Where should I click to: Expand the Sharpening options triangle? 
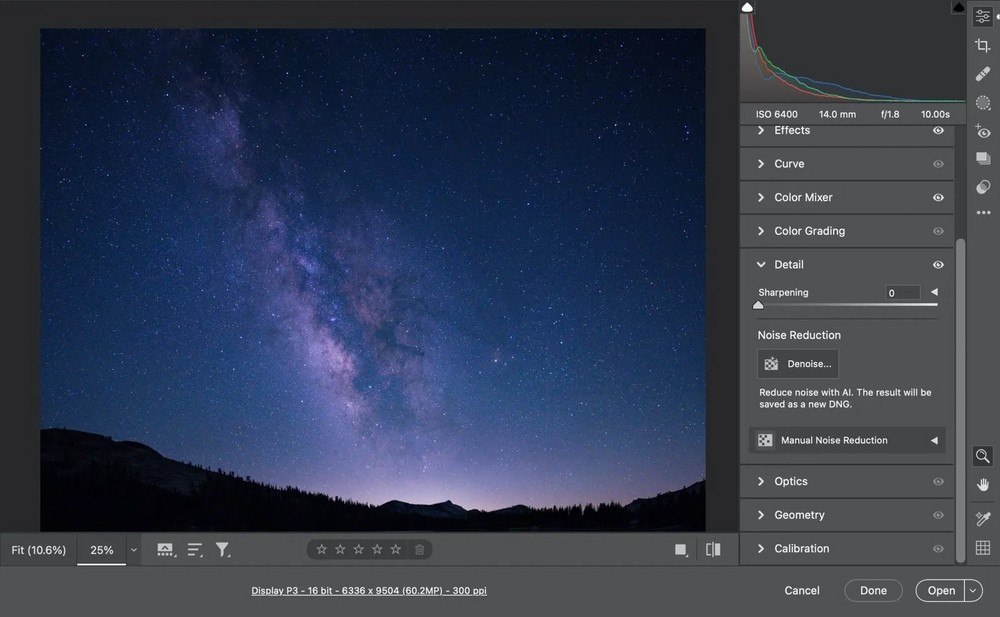[x=934, y=292]
